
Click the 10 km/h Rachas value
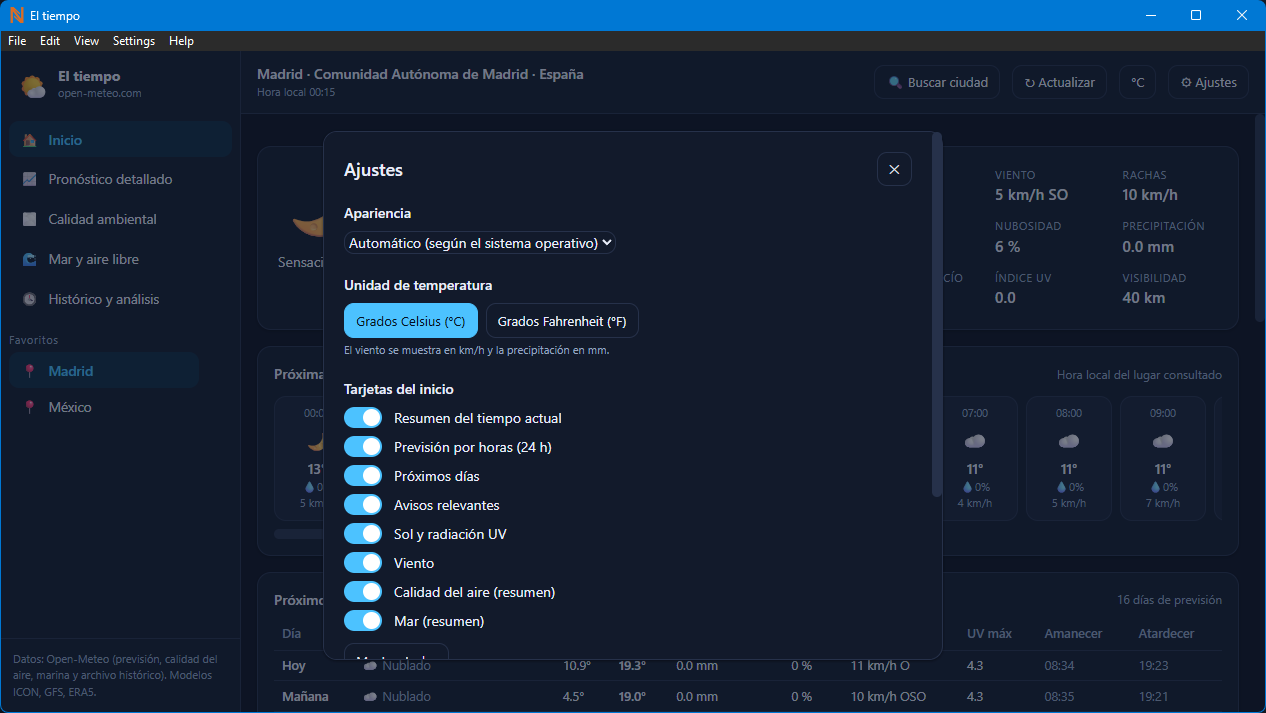point(1150,195)
